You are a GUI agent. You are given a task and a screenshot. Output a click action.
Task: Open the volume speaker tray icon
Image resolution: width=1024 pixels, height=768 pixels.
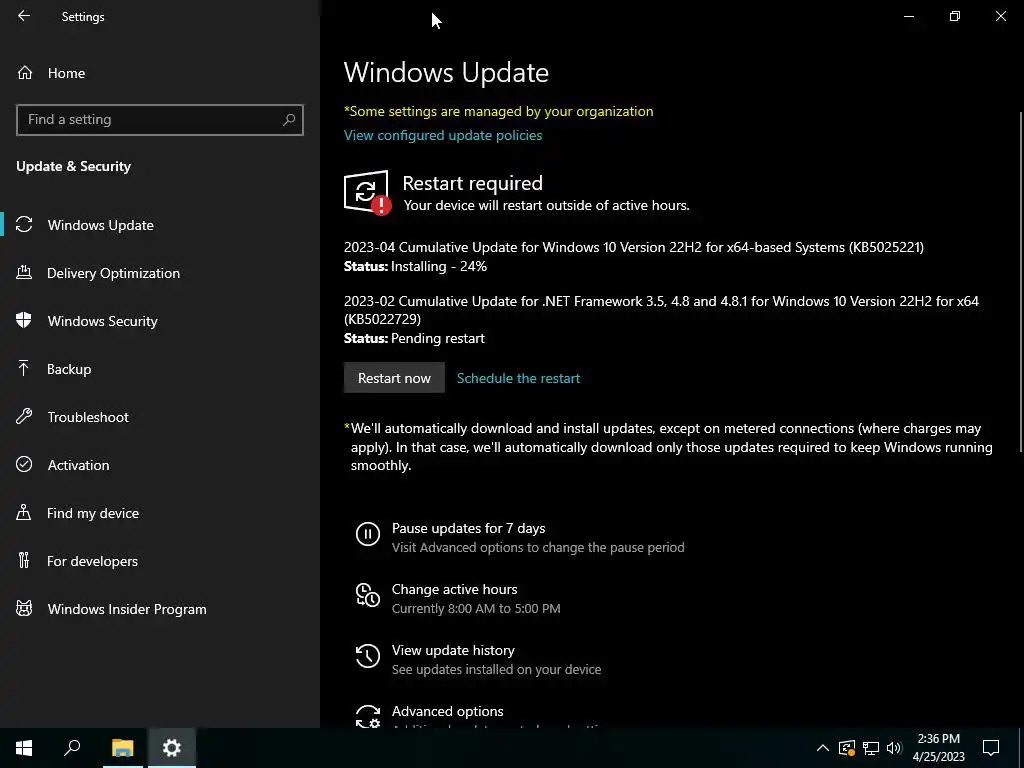pyautogui.click(x=894, y=748)
